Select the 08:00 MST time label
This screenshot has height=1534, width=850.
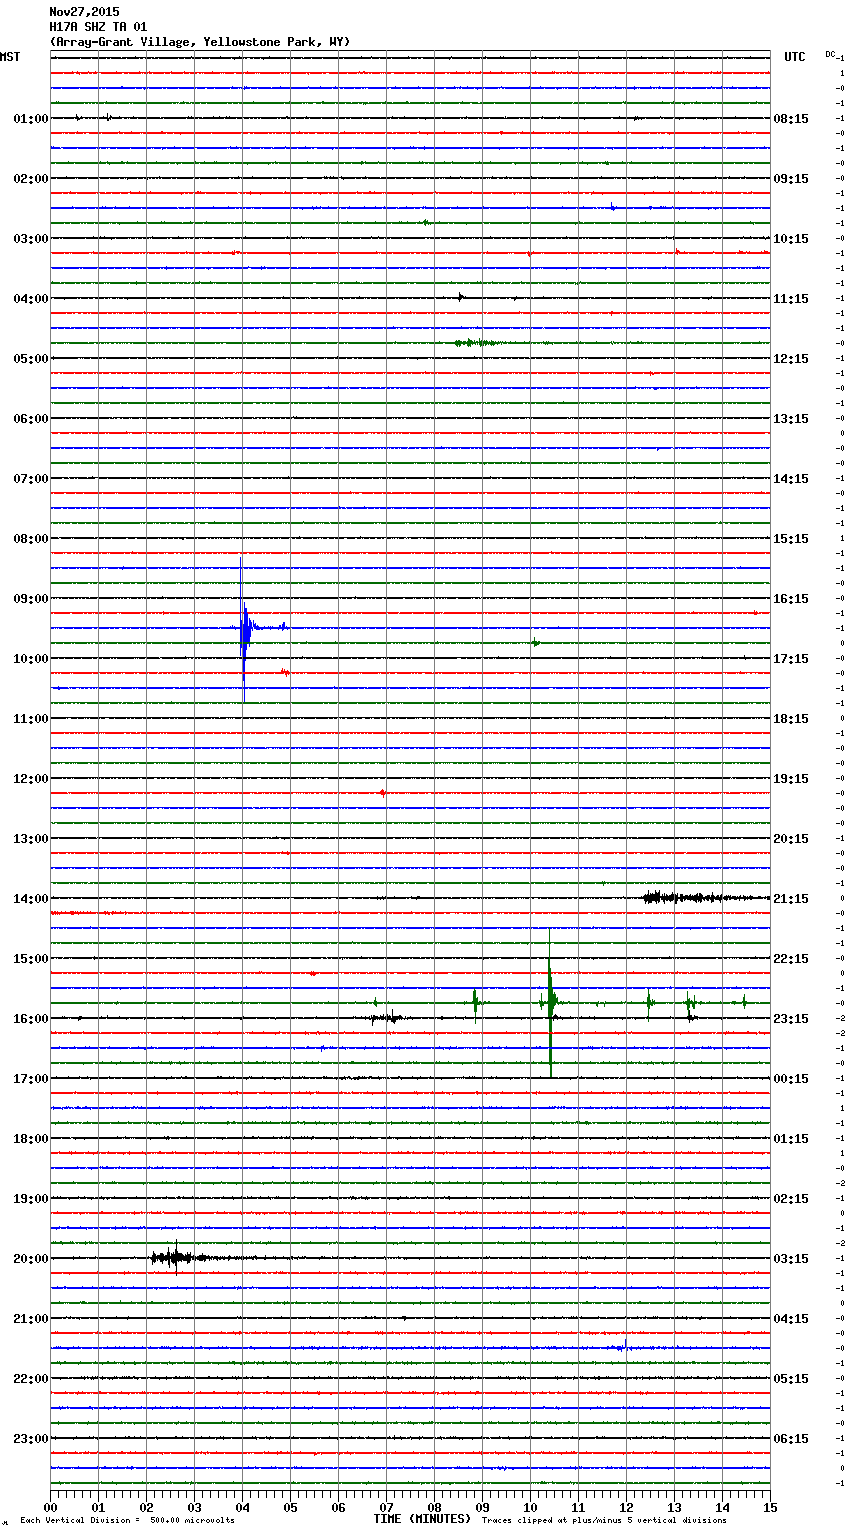point(30,539)
